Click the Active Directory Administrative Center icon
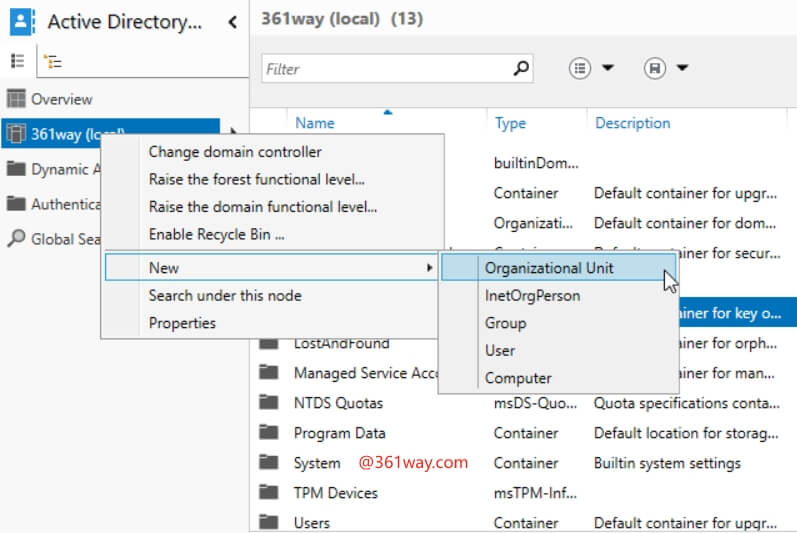The height and width of the screenshot is (533, 797). point(22,21)
